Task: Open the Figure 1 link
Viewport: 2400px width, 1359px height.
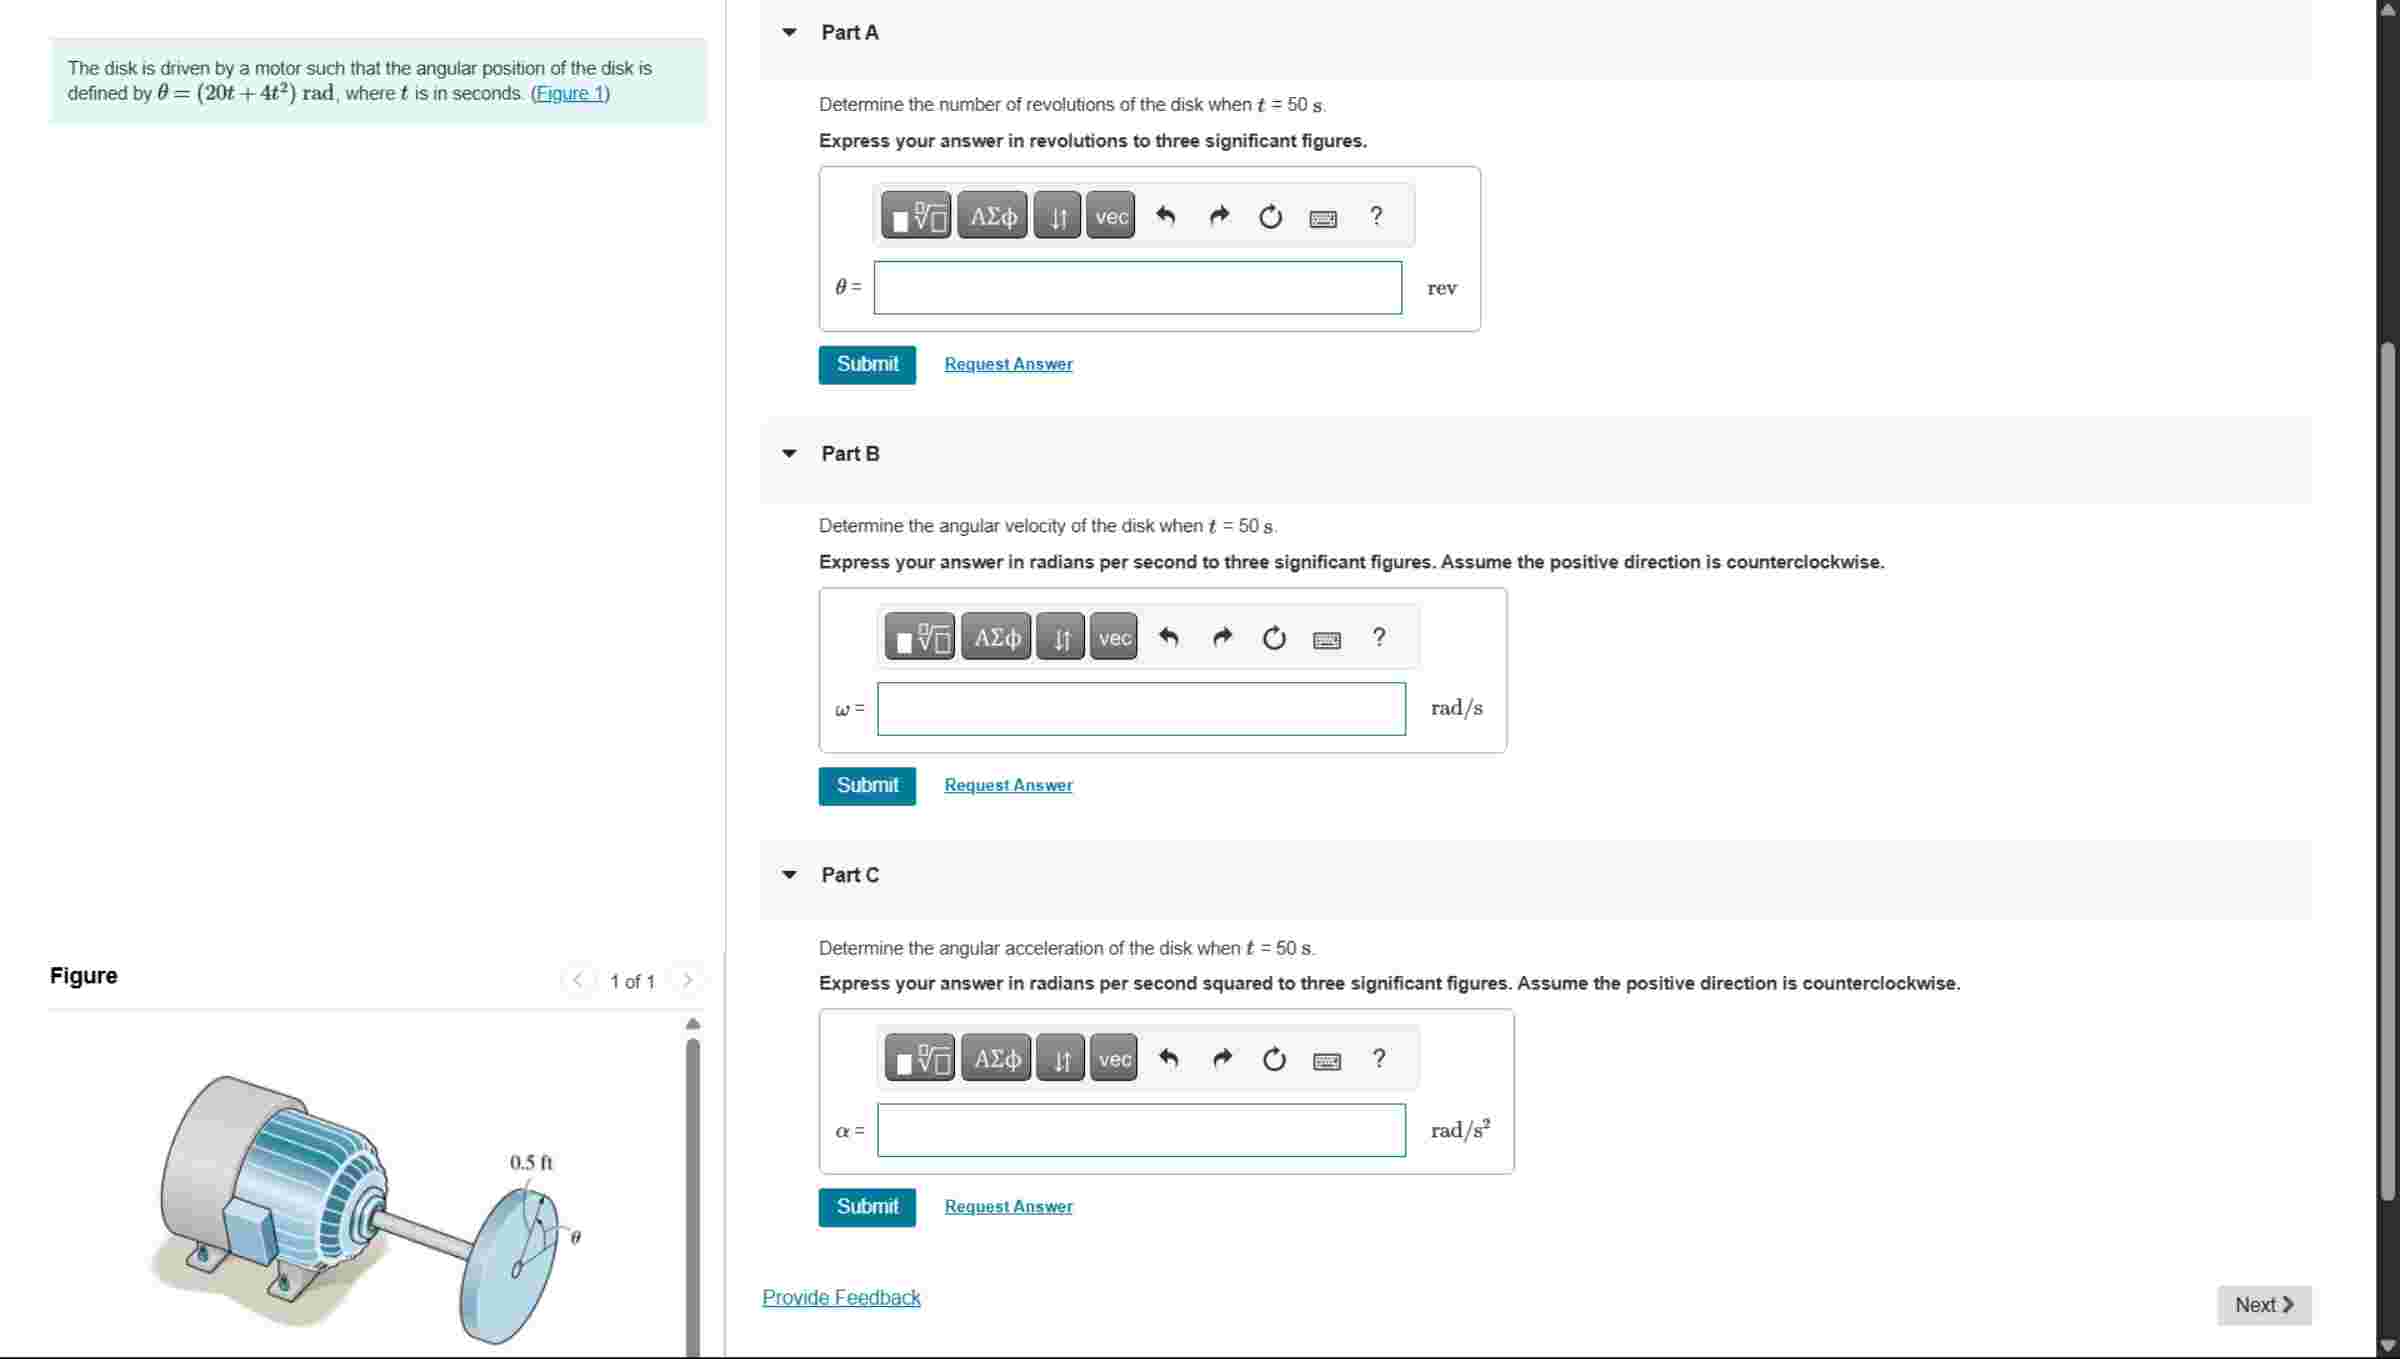Action: coord(570,94)
